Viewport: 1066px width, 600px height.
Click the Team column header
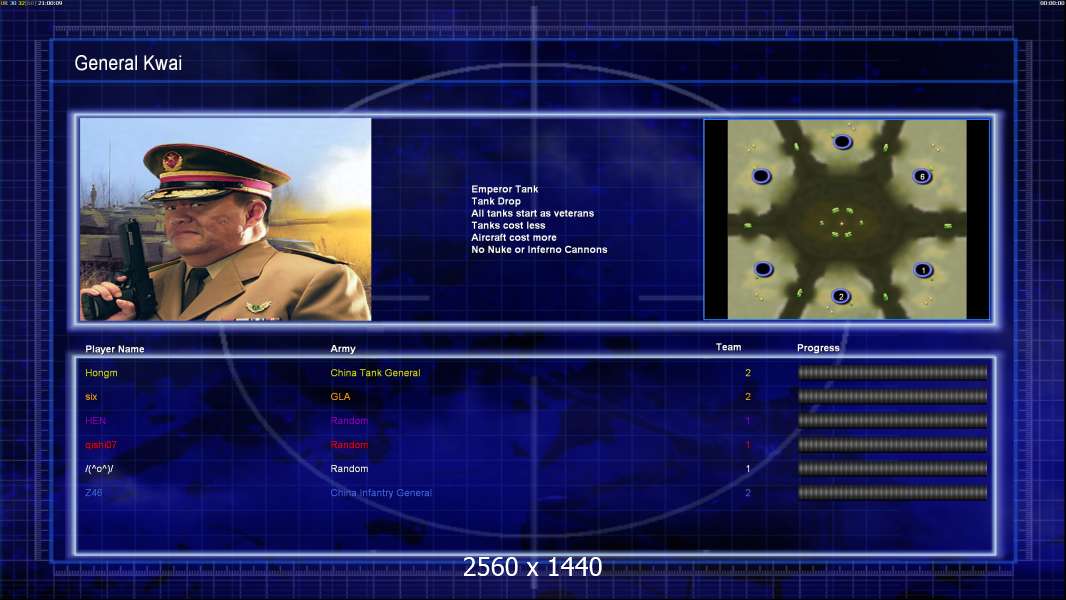(728, 347)
